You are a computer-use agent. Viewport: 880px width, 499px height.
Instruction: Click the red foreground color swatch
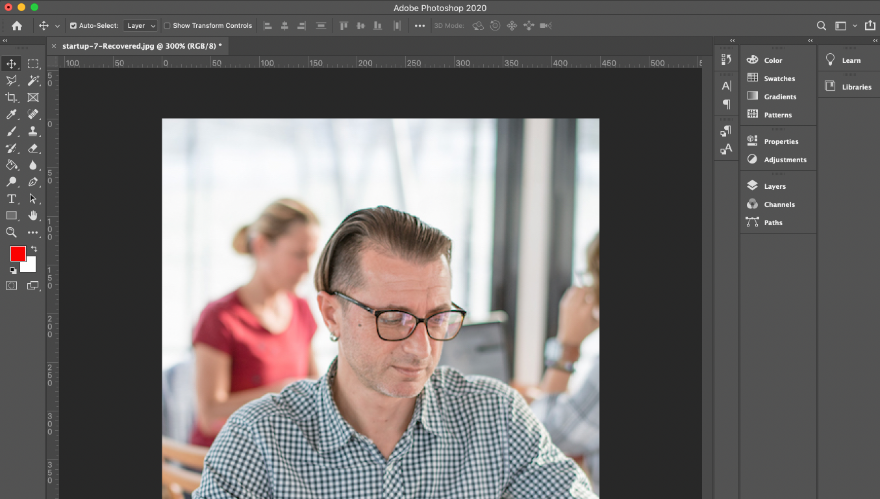tap(18, 254)
